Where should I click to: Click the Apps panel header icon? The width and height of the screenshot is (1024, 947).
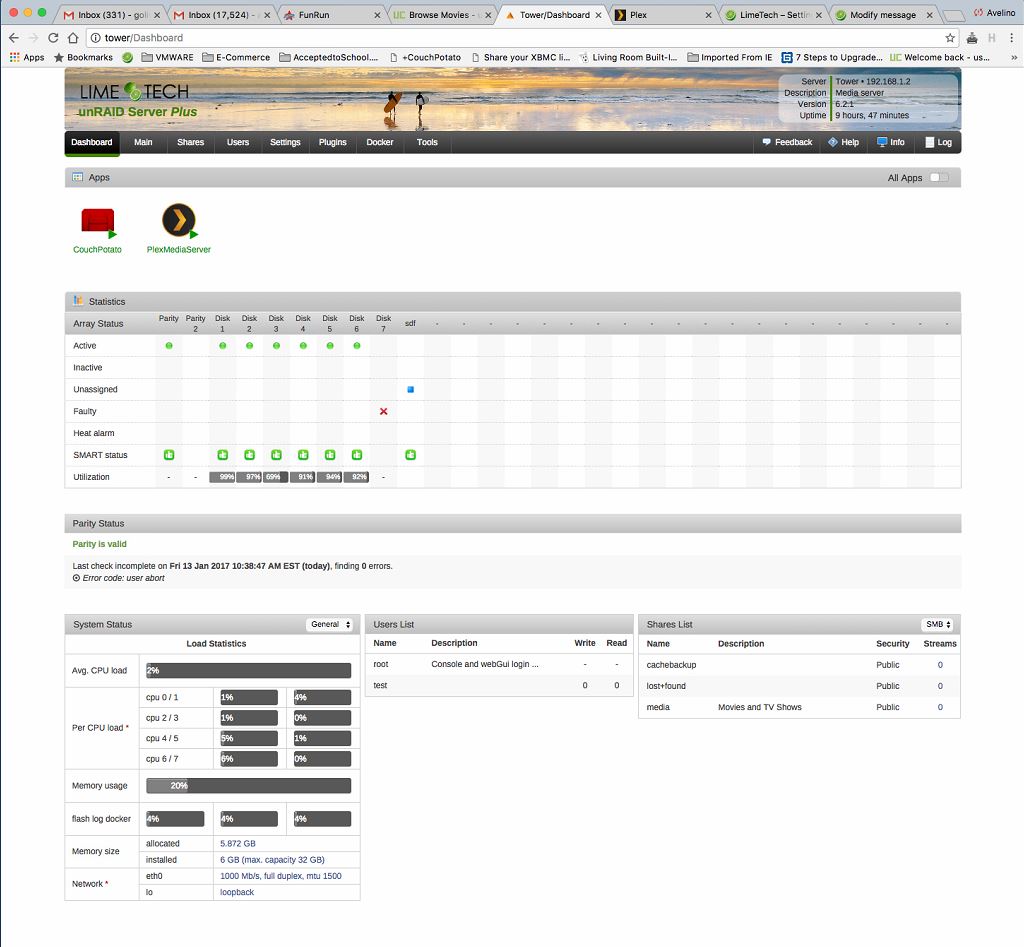tap(78, 177)
